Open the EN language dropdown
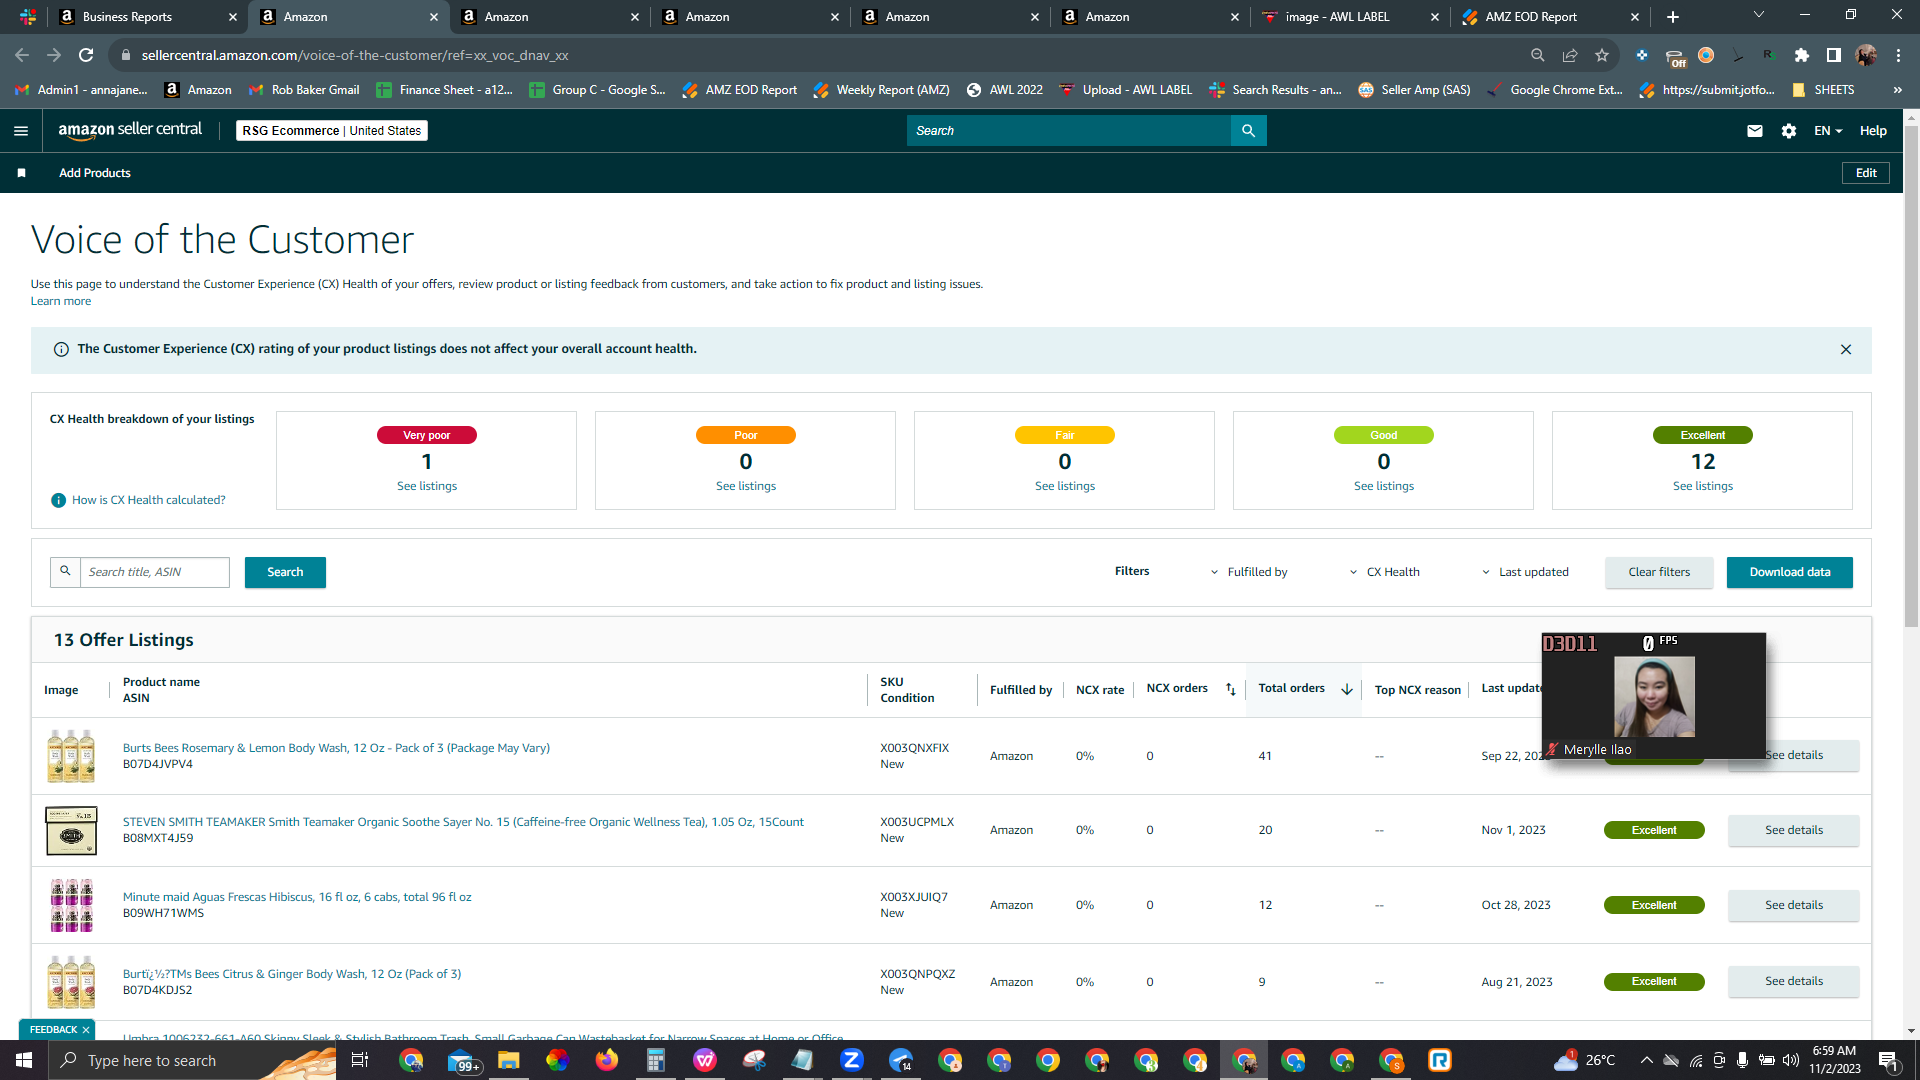This screenshot has height=1080, width=1920. point(1828,131)
